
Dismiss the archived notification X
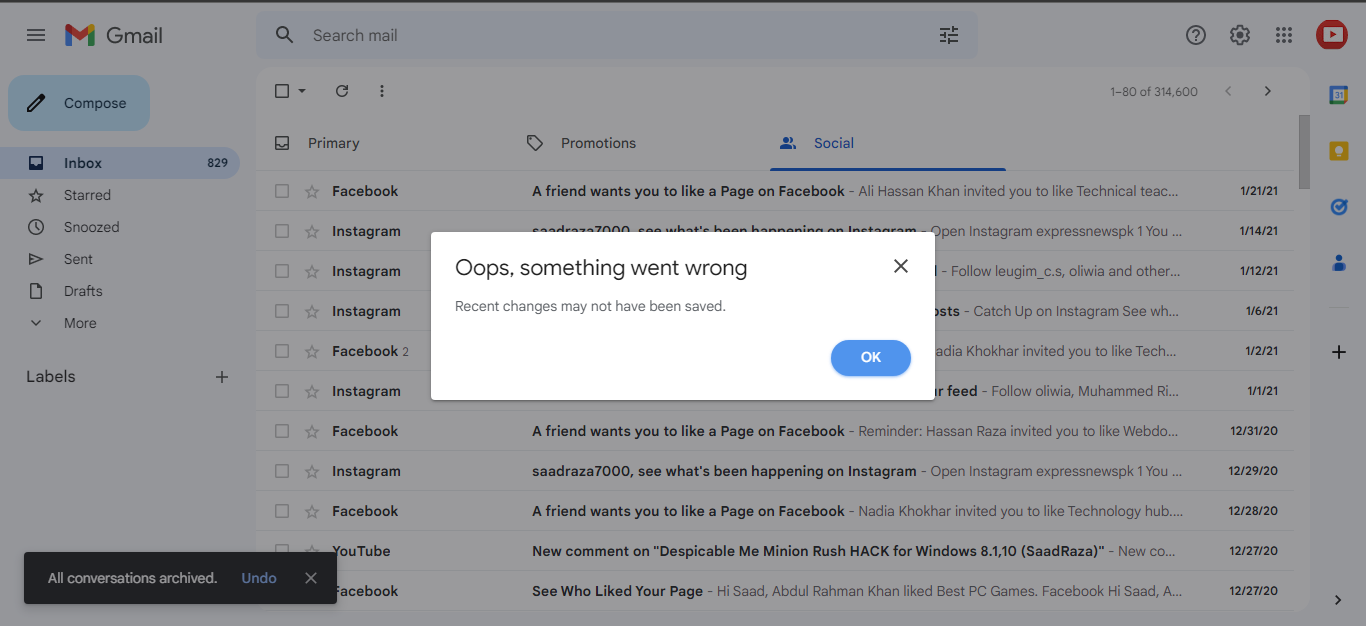pyautogui.click(x=311, y=578)
